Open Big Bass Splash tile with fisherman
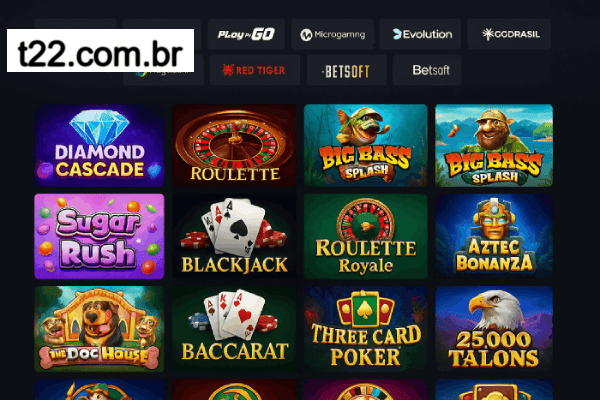 coord(494,145)
